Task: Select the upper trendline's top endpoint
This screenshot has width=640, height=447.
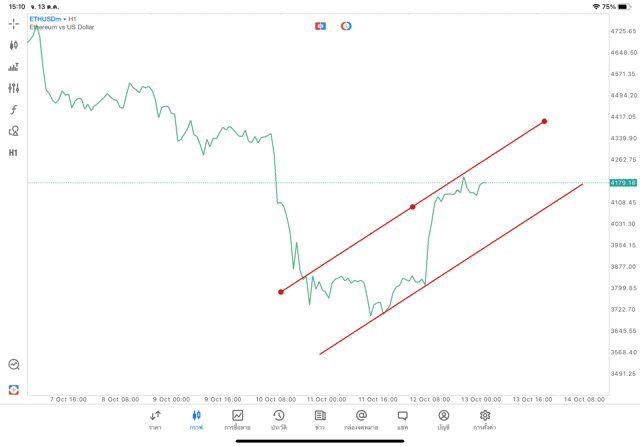Action: pos(544,122)
